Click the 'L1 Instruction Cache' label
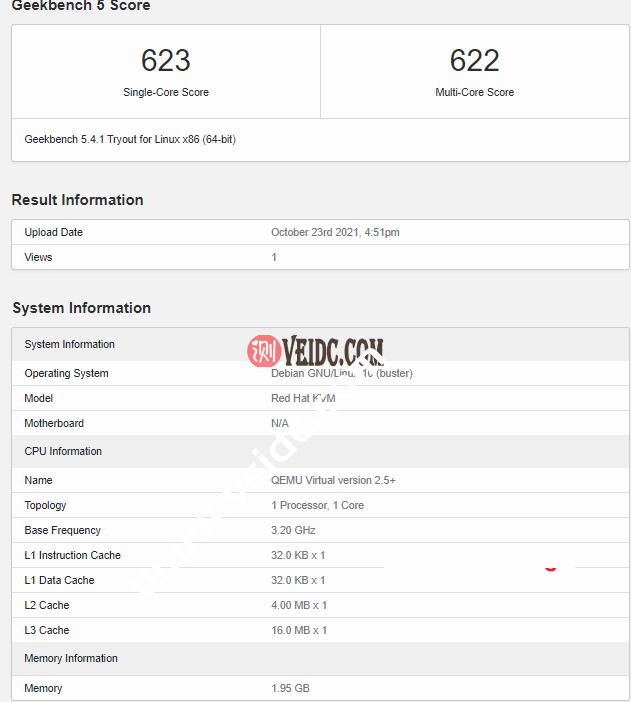631x702 pixels. 72,556
